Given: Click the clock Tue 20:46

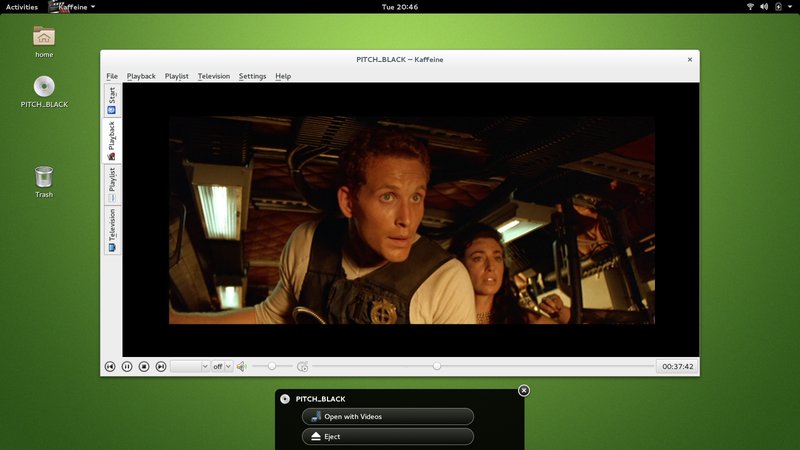Looking at the screenshot, I should [x=400, y=7].
